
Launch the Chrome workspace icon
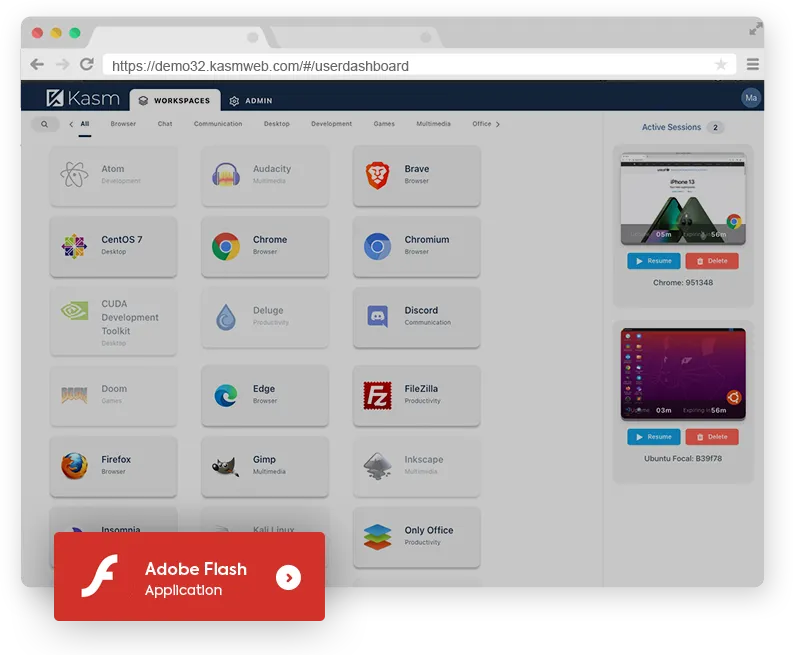(x=225, y=246)
